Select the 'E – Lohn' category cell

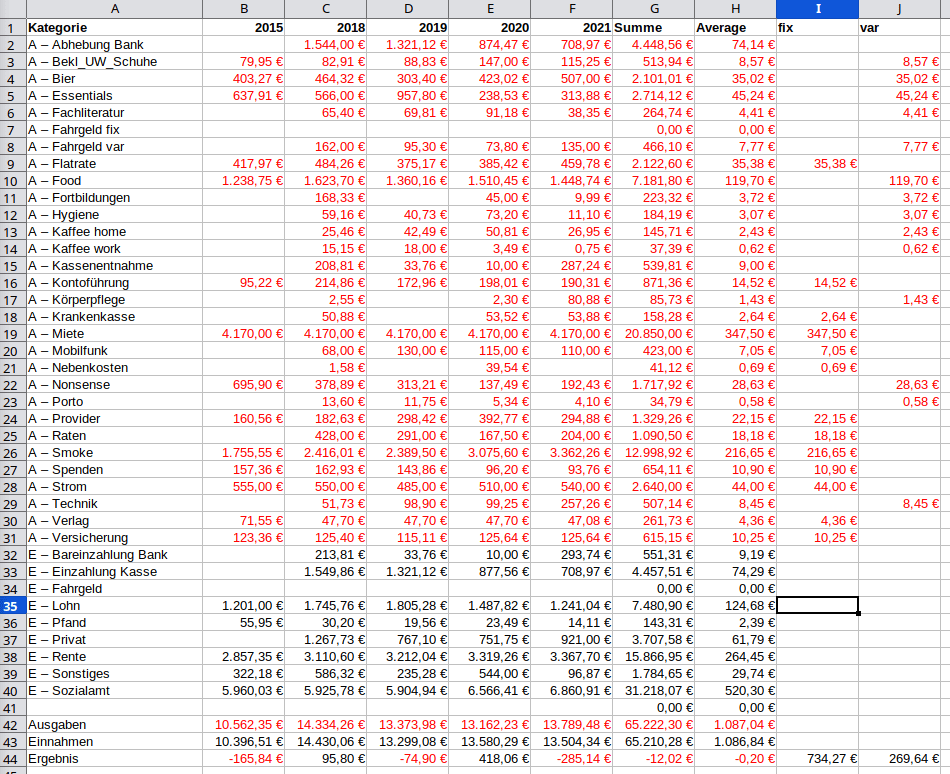[114, 606]
